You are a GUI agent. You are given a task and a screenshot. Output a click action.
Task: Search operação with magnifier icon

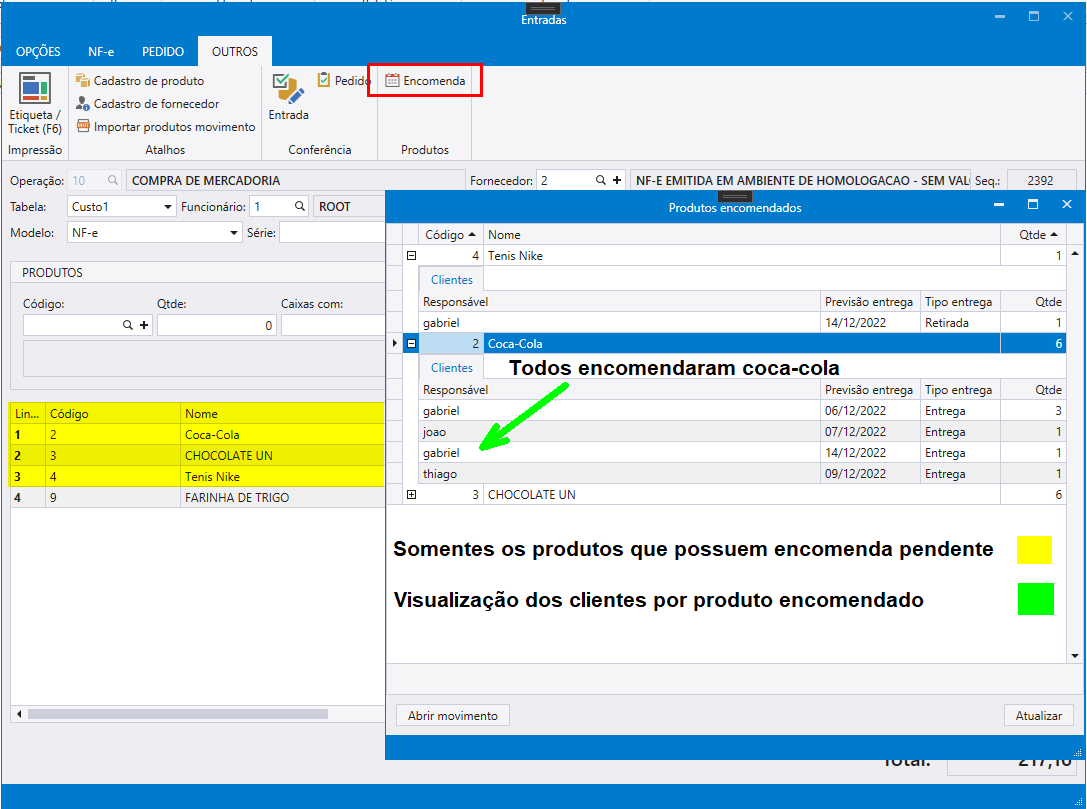pyautogui.click(x=112, y=180)
